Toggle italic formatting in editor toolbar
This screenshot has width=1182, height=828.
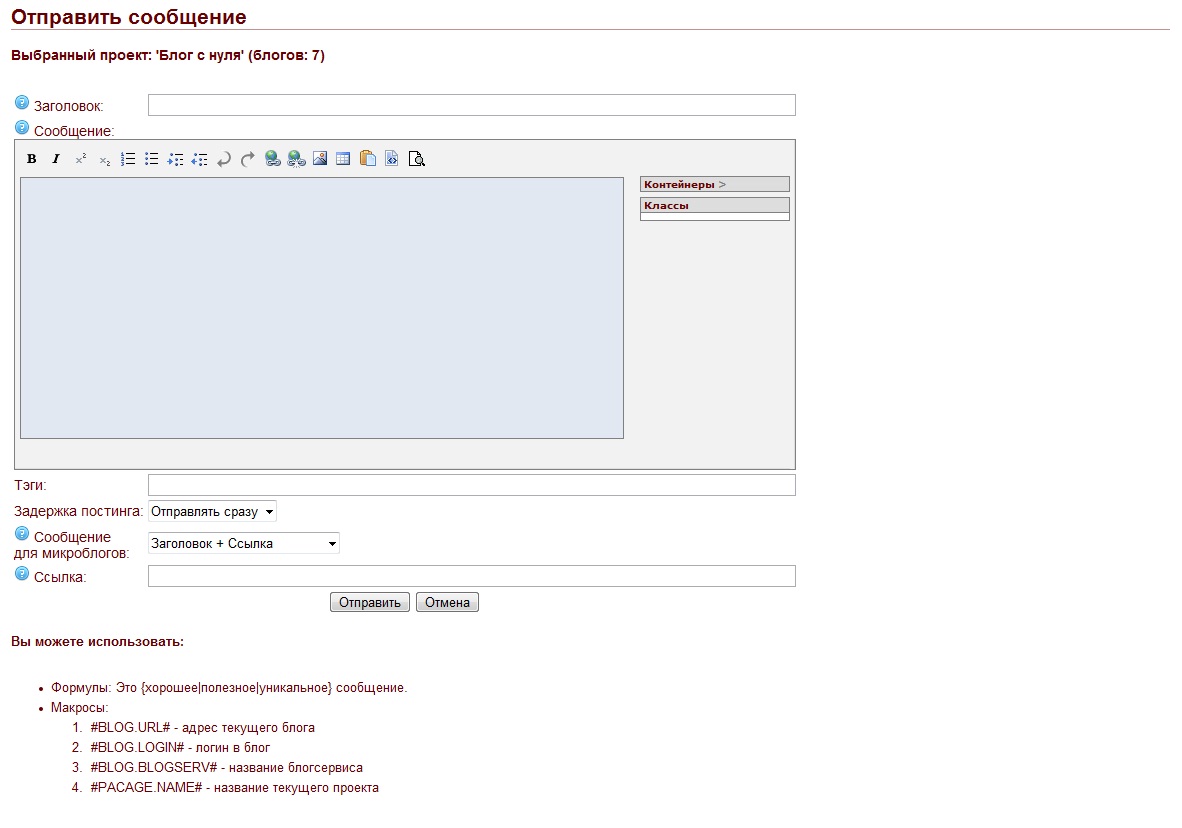click(x=56, y=159)
